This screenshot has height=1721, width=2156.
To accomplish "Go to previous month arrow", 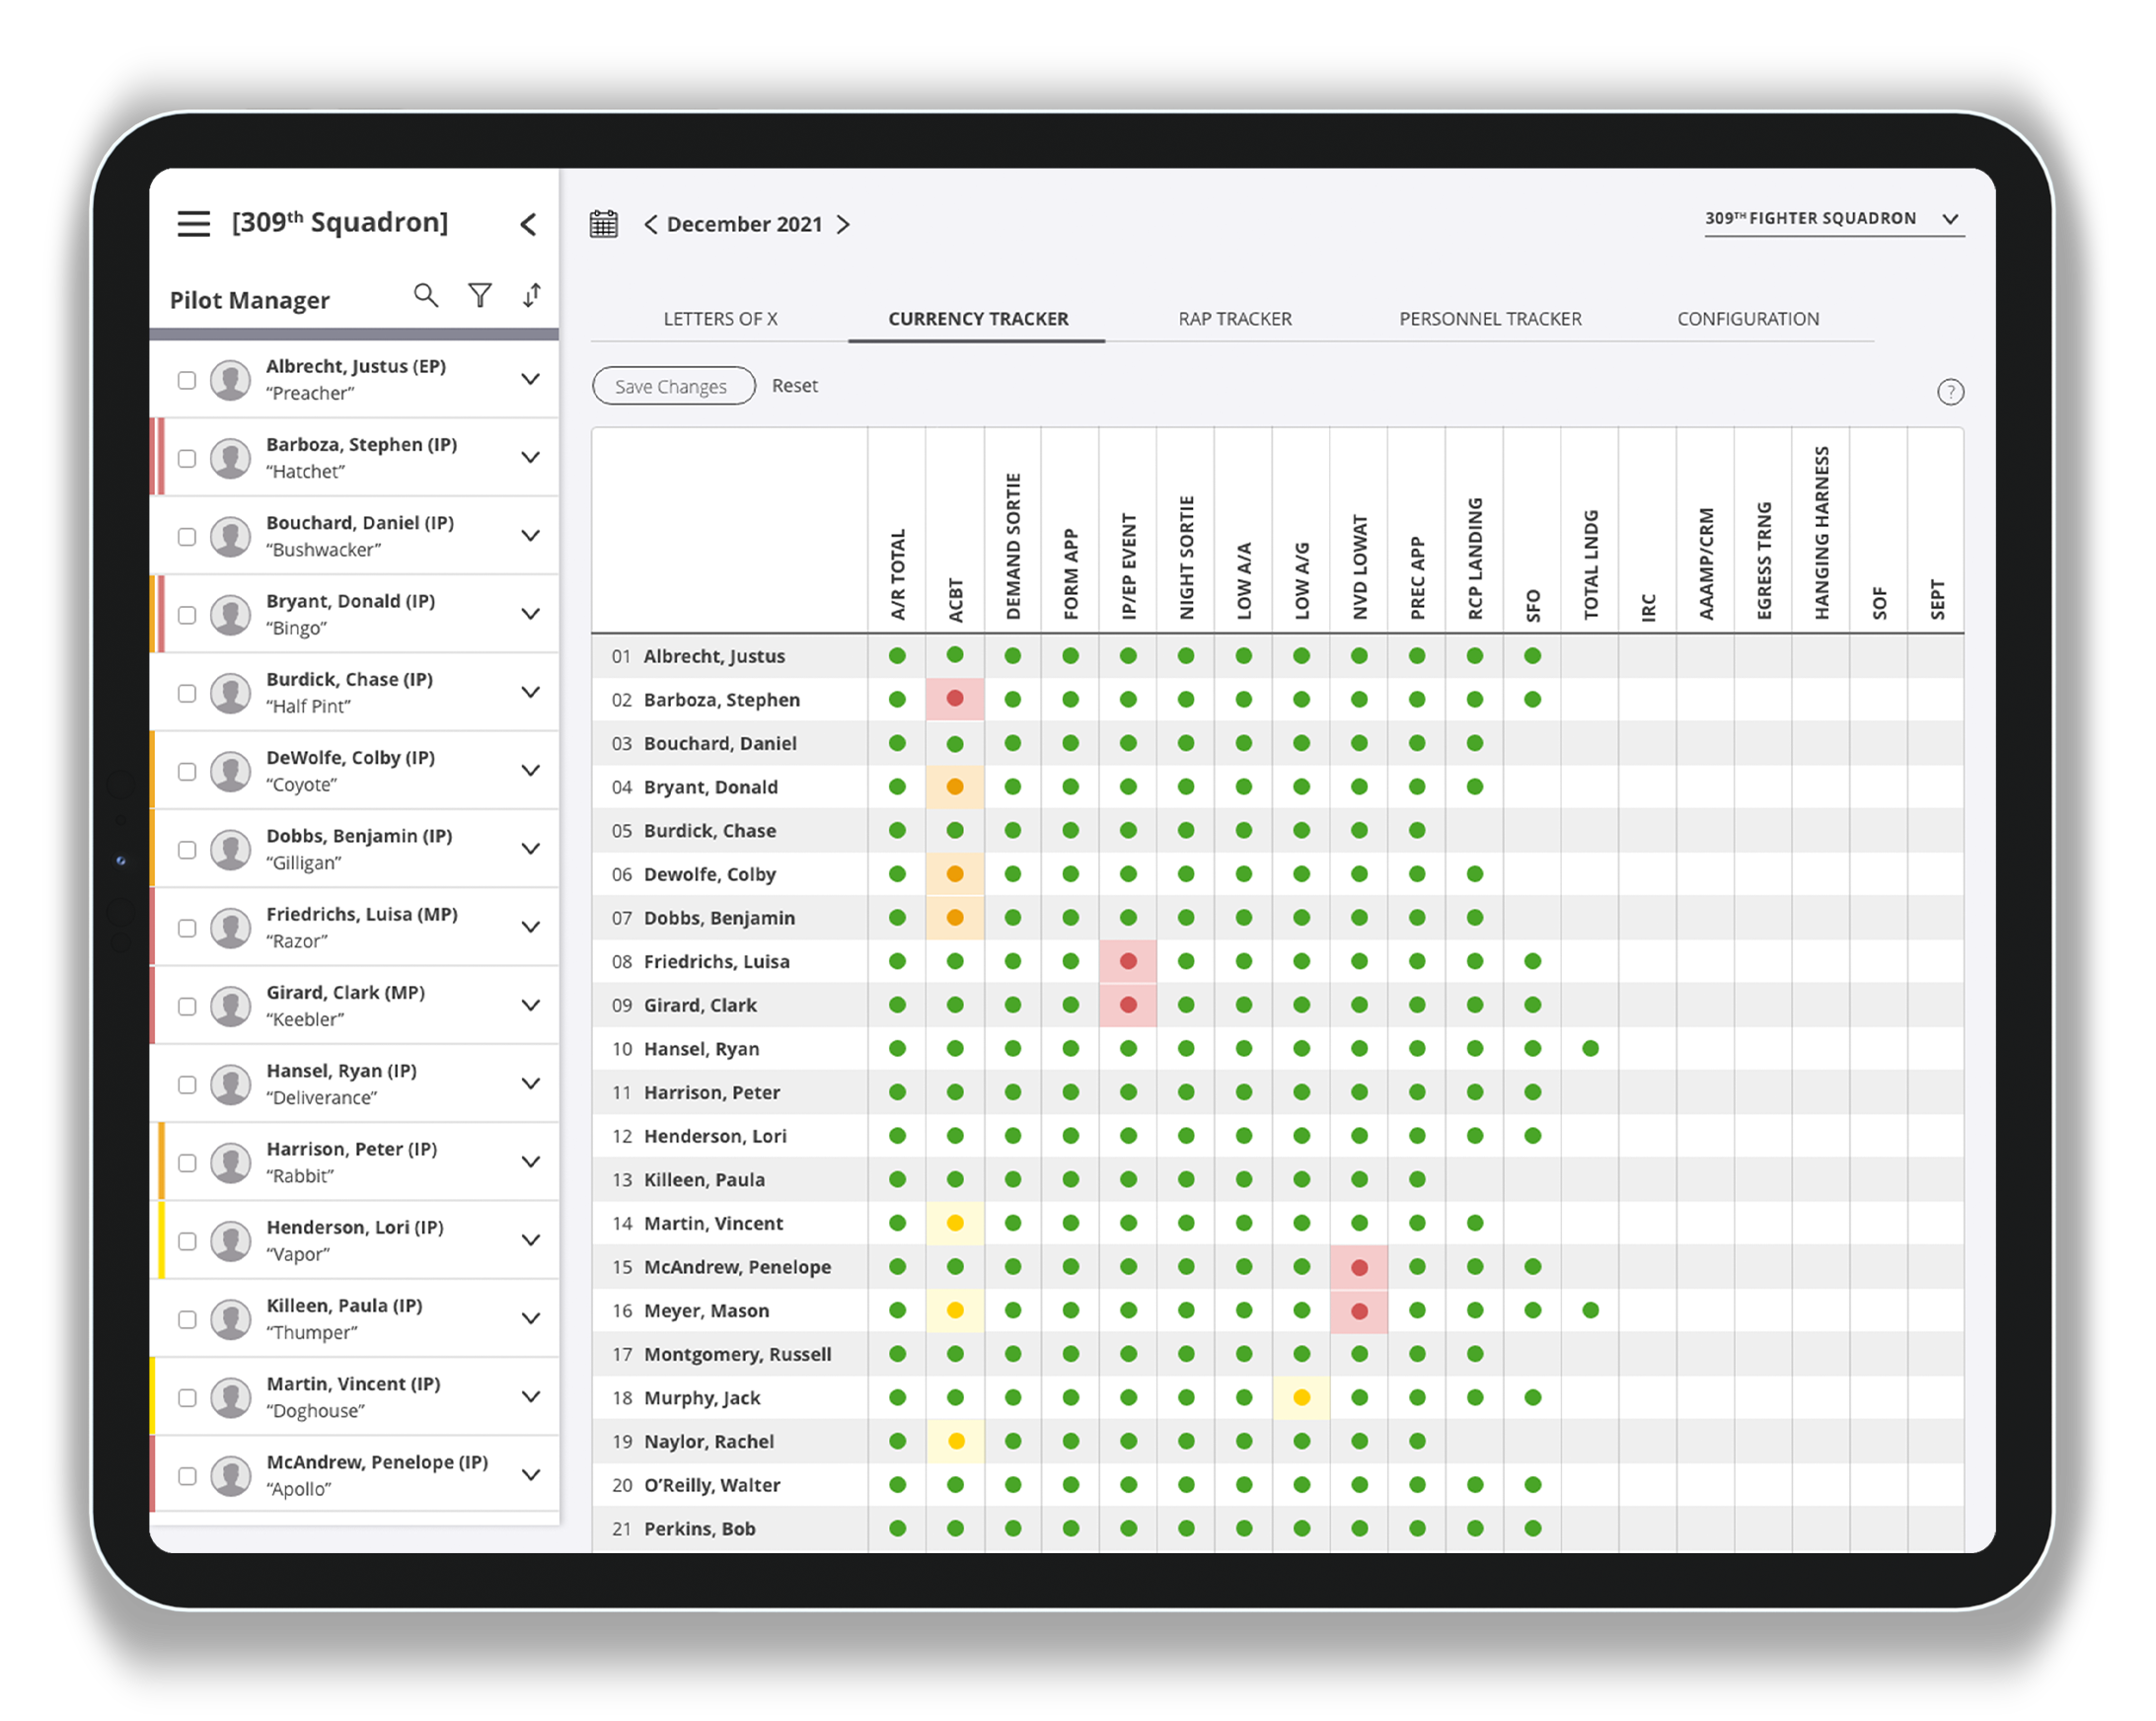I will (x=651, y=224).
